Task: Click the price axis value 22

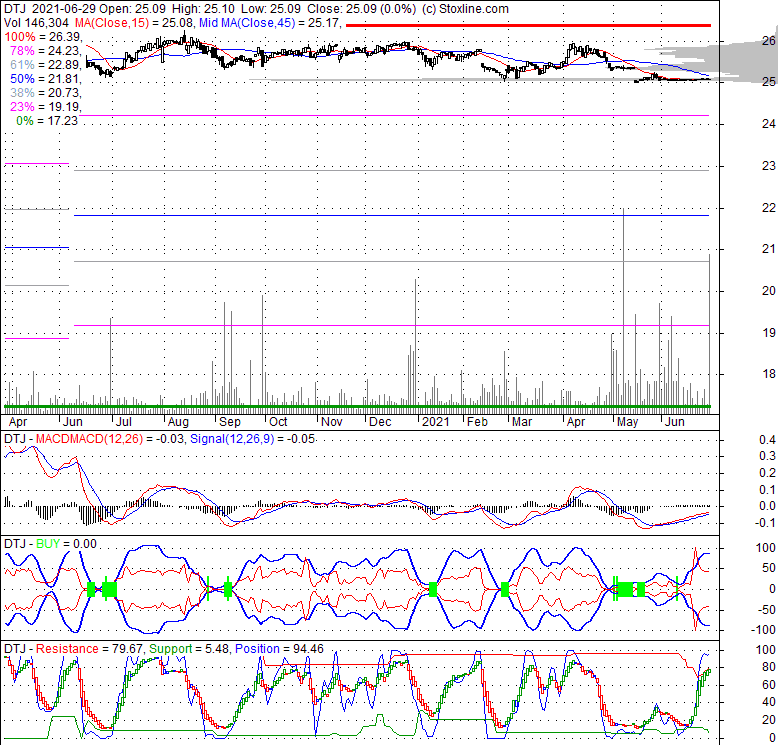Action: click(x=769, y=207)
